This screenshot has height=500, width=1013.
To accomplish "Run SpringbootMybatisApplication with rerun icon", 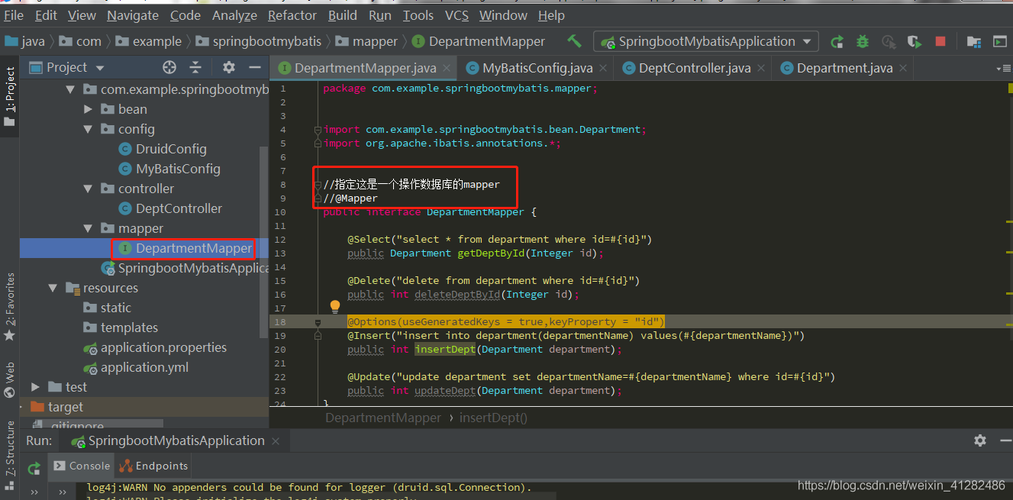I will coord(837,42).
